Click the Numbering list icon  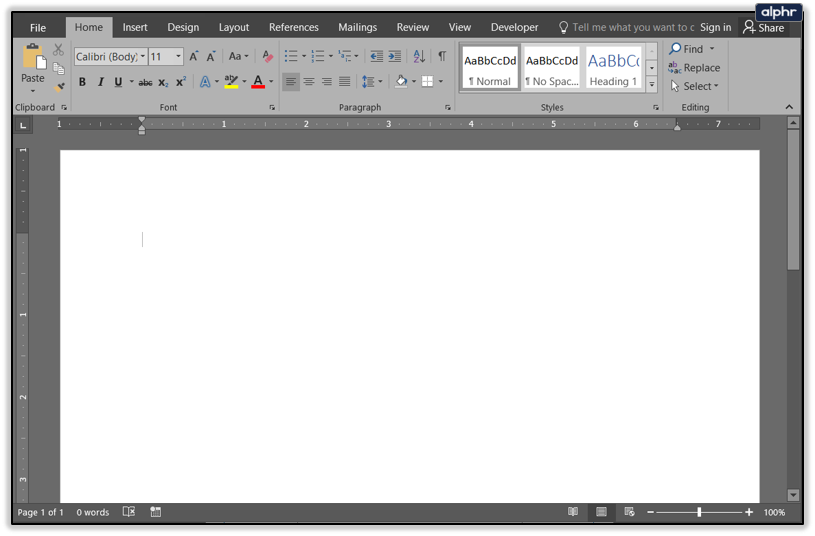pos(318,56)
